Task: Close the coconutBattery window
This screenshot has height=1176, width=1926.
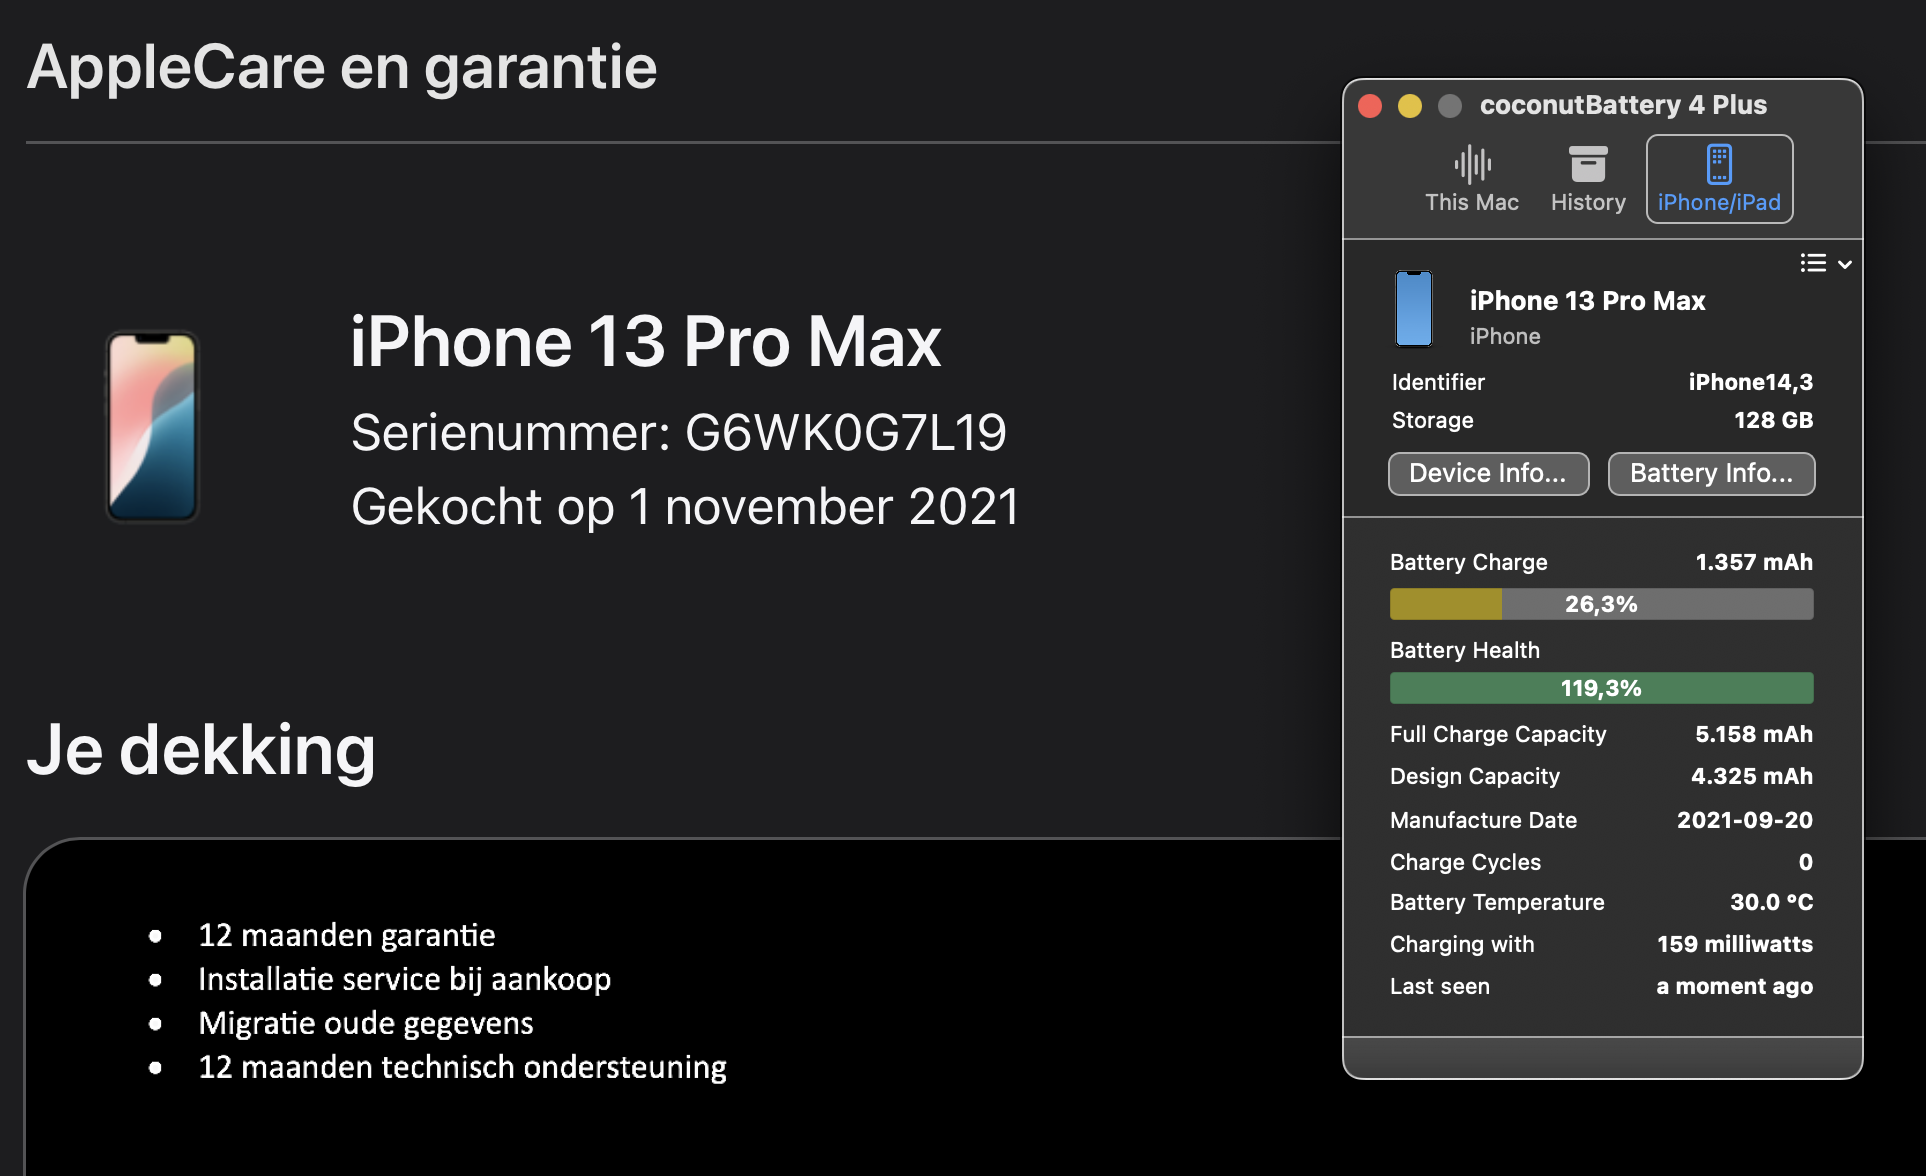Action: (x=1370, y=106)
